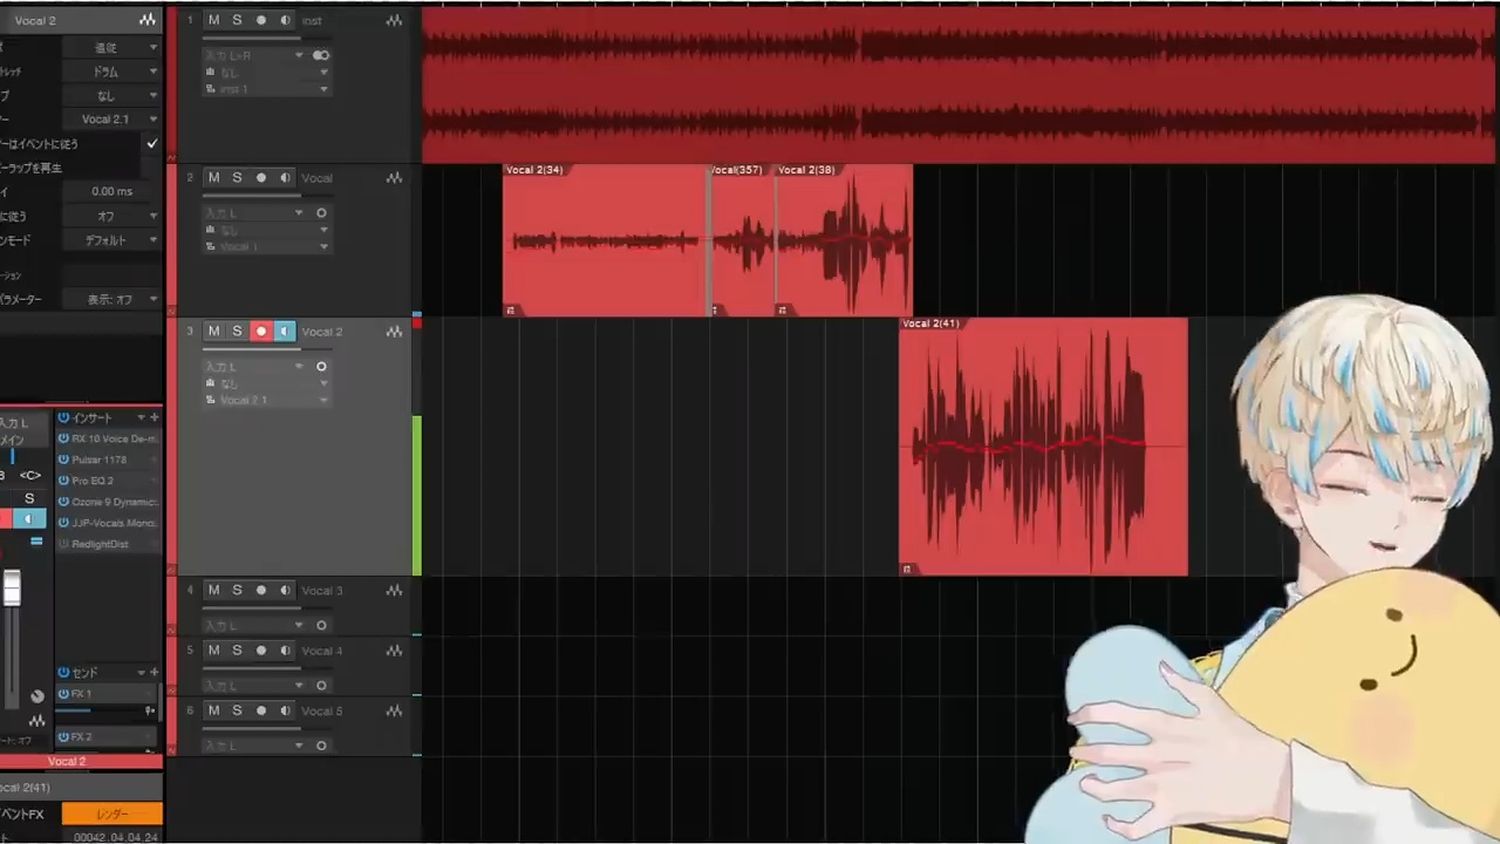Turn off the blue monitor button on Vocal 2
1500x844 pixels.
coord(285,331)
